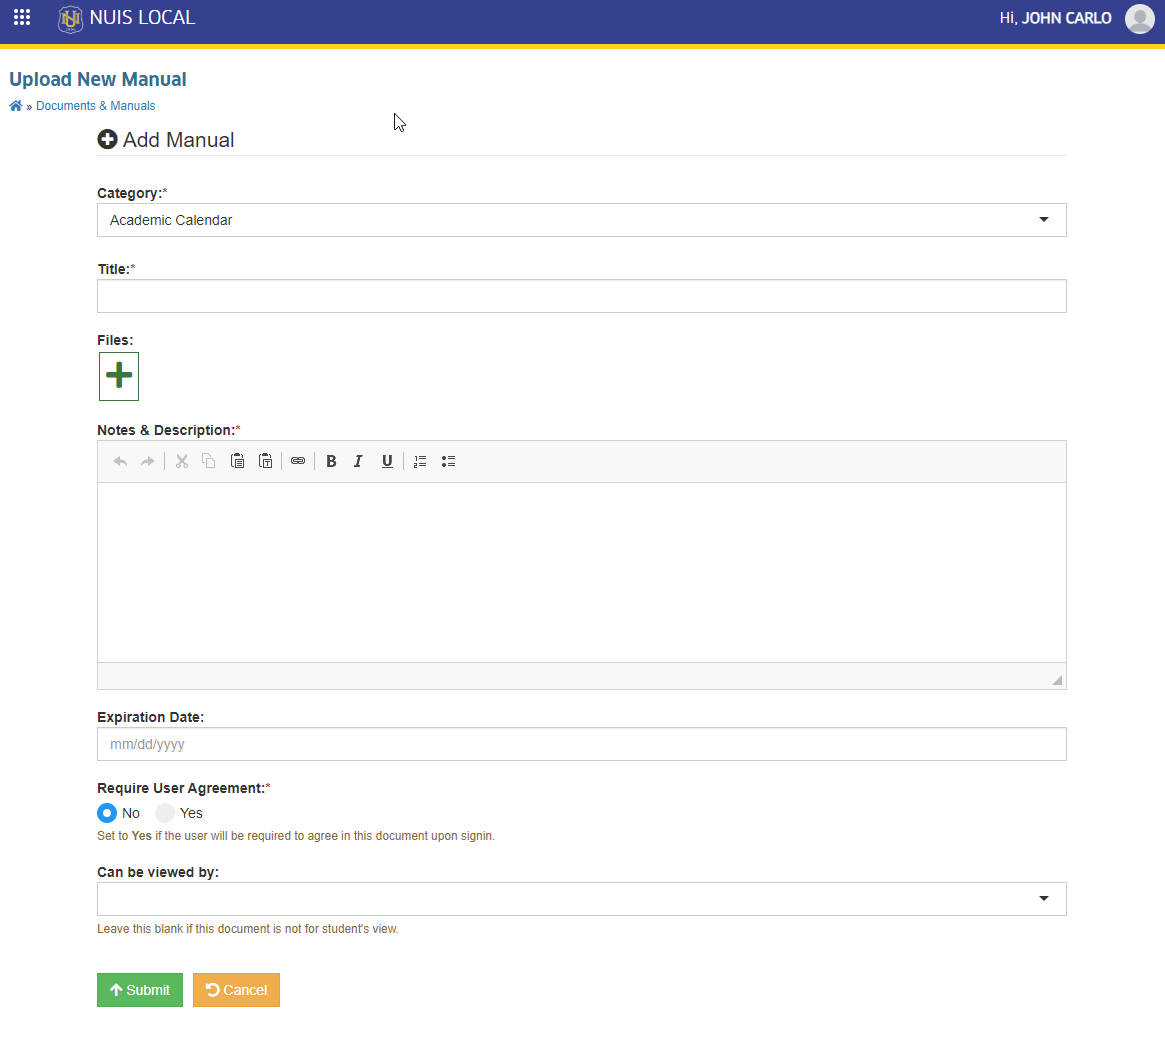Go to home via breadcrumb house icon
1165x1046 pixels.
coord(16,105)
